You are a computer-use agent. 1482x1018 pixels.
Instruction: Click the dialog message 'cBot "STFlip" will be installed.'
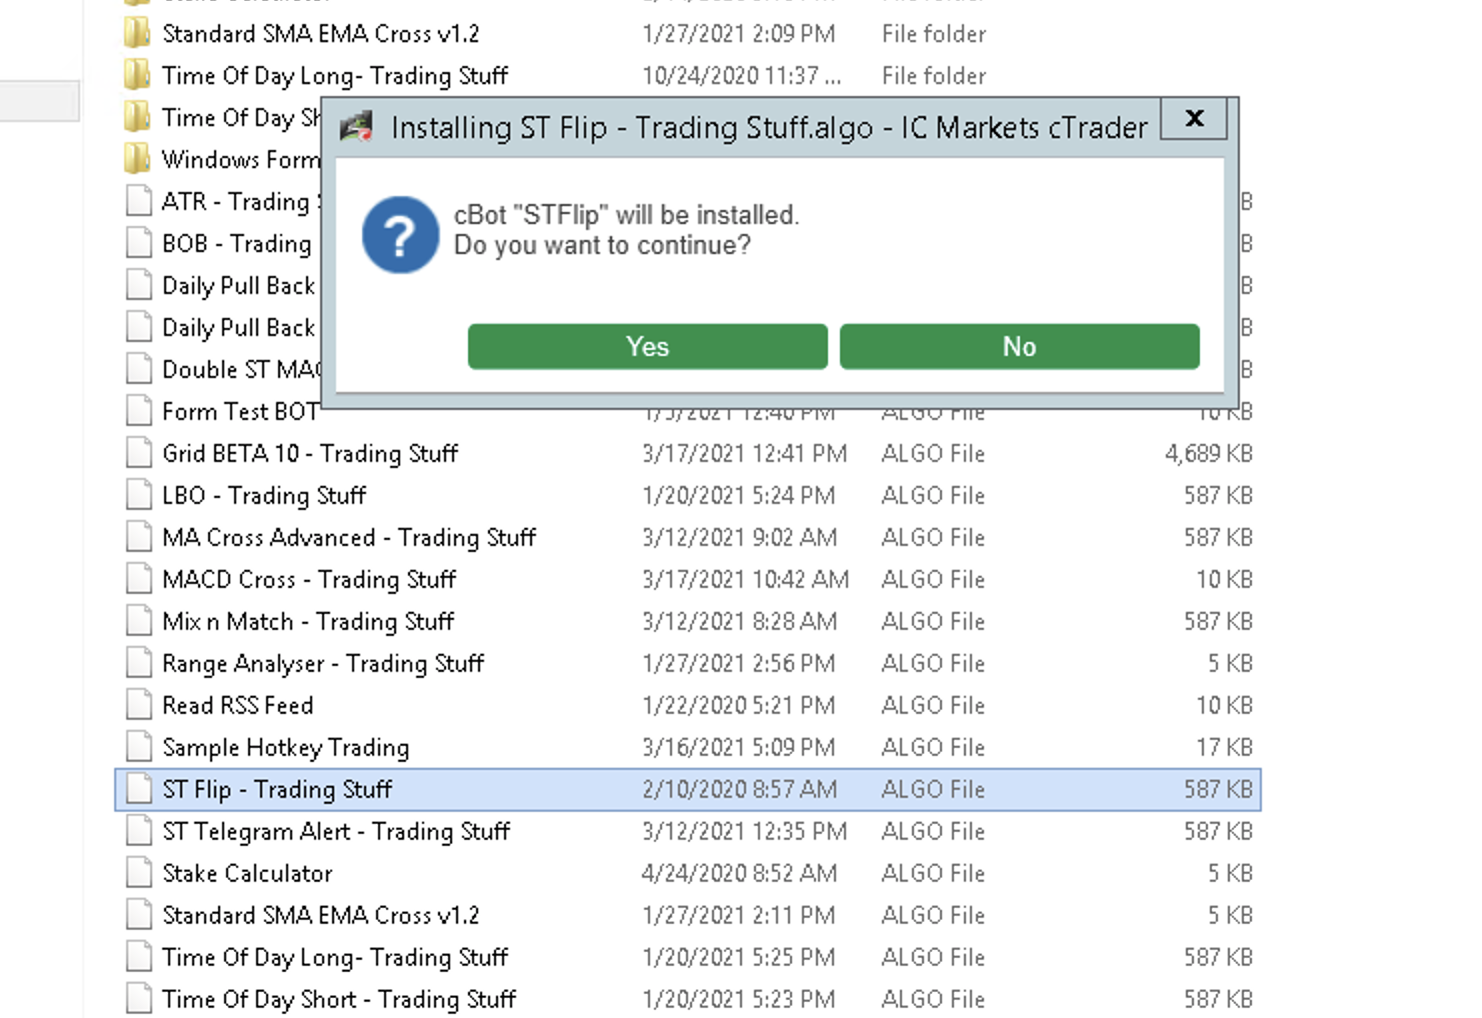(x=626, y=215)
